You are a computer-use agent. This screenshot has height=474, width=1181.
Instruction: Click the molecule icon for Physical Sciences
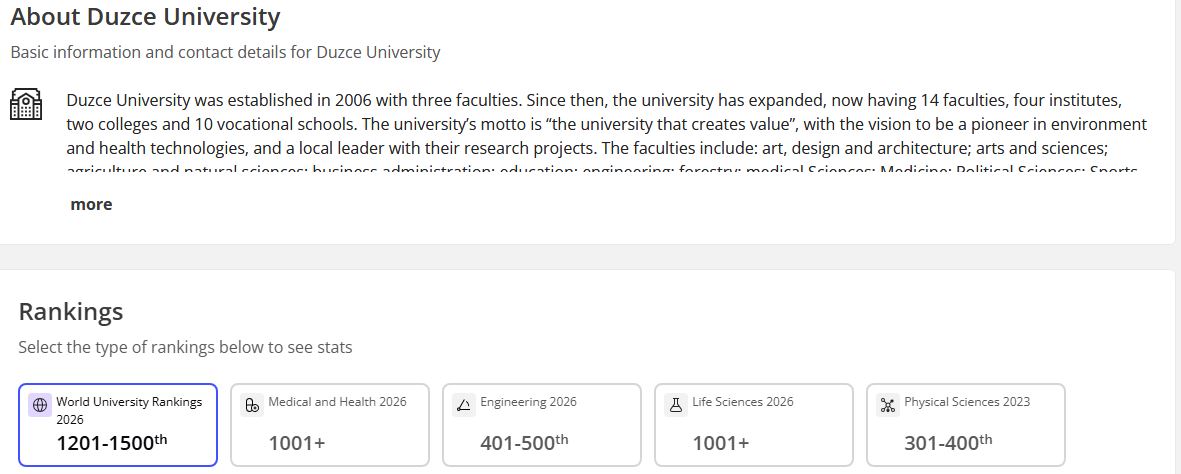887,405
